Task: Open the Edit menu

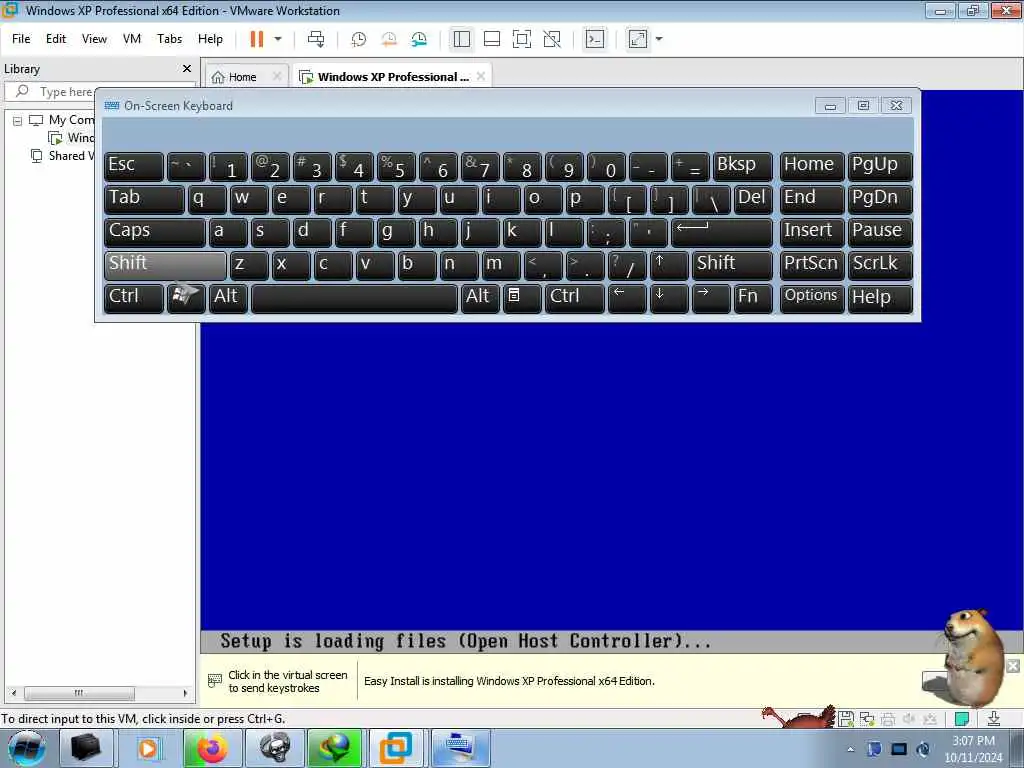Action: click(x=56, y=39)
